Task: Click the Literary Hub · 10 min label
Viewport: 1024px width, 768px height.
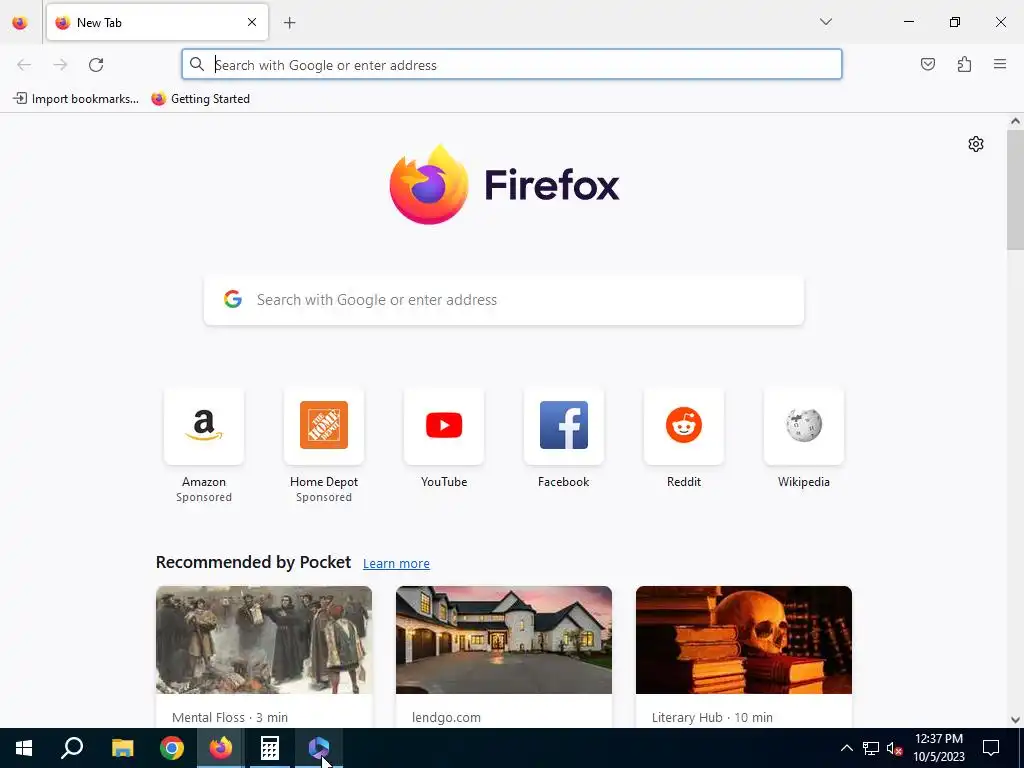Action: tap(712, 717)
